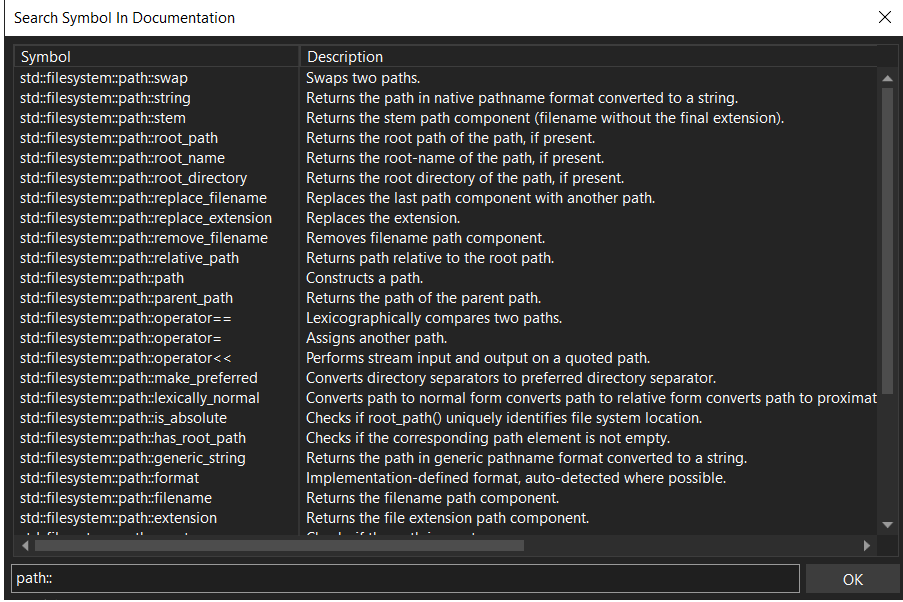This screenshot has width=903, height=602.
Task: Select std::filesystem::path::replace_extension in the list
Action: [x=146, y=218]
